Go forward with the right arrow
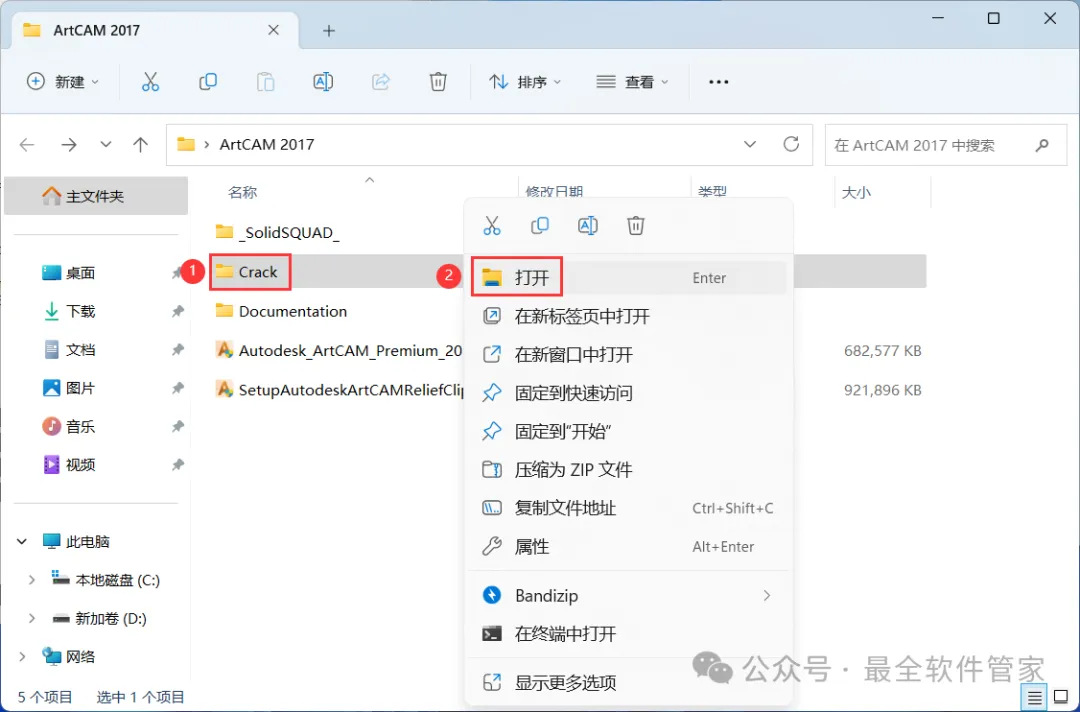Viewport: 1080px width, 712px height. coord(69,145)
